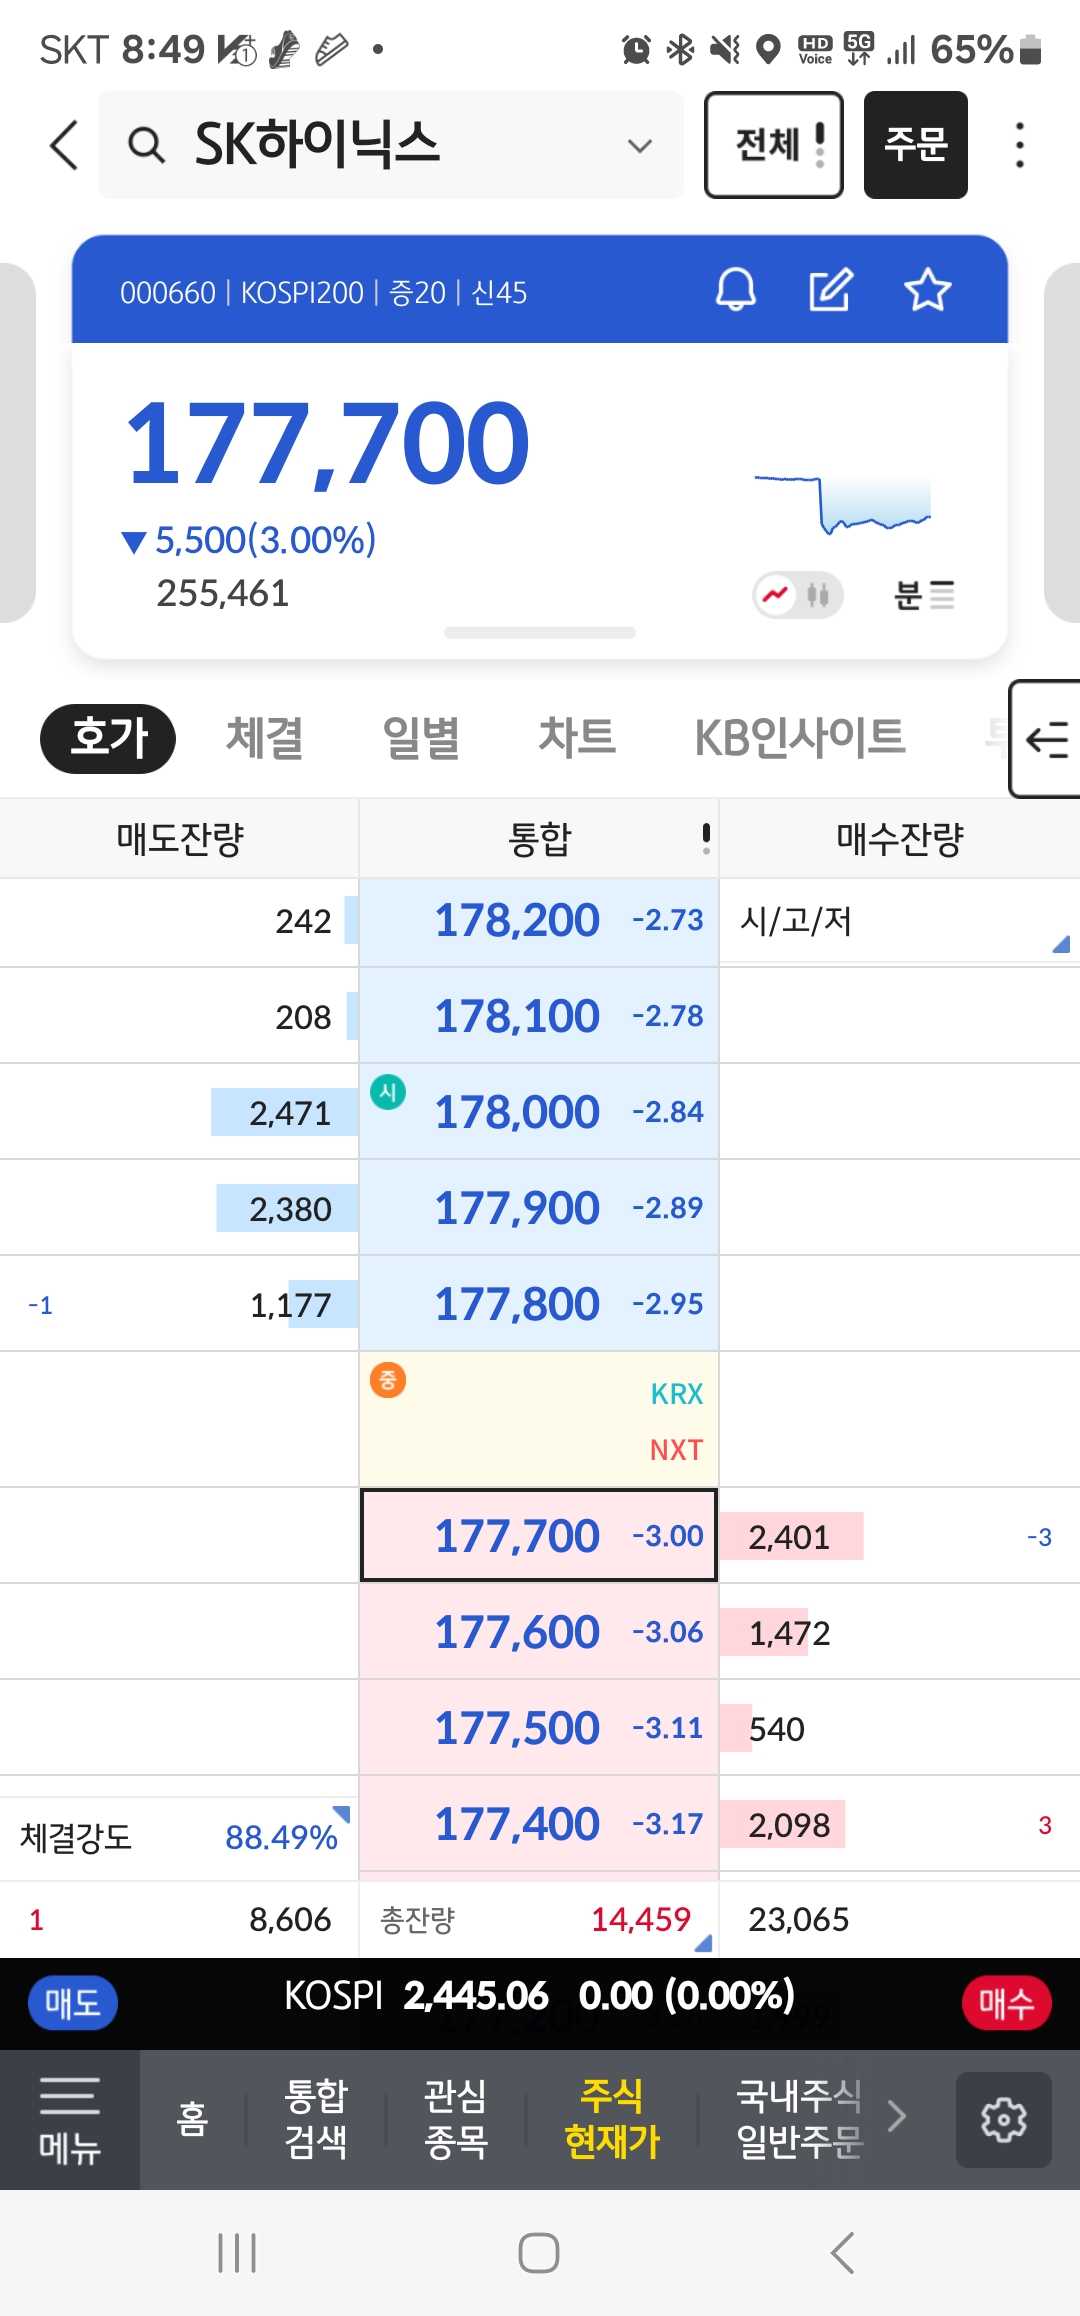This screenshot has width=1080, height=2316.
Task: Tap the black 주문 button
Action: (916, 145)
